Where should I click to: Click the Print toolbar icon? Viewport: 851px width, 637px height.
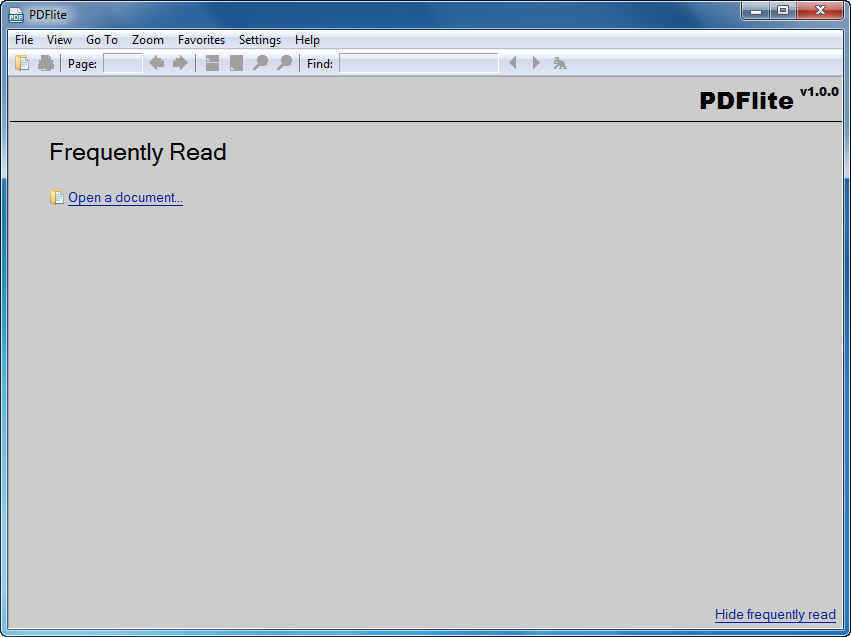(x=46, y=63)
